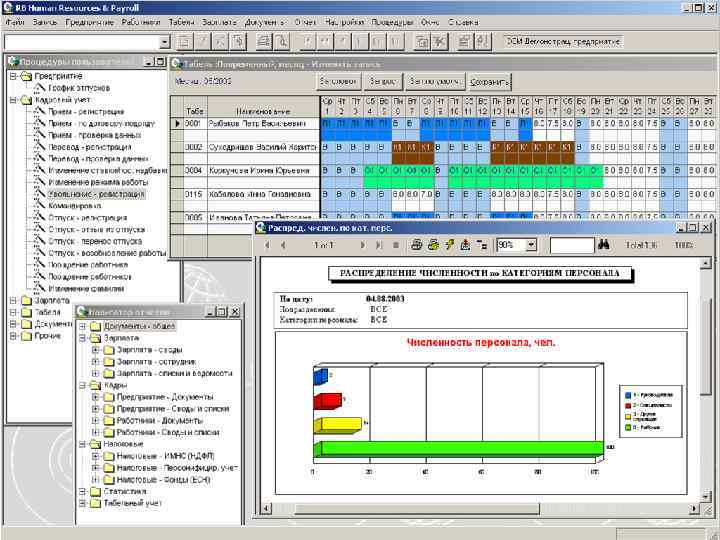Click the 'Сохранить' button in timesheet window
The width and height of the screenshot is (720, 540).
point(489,82)
